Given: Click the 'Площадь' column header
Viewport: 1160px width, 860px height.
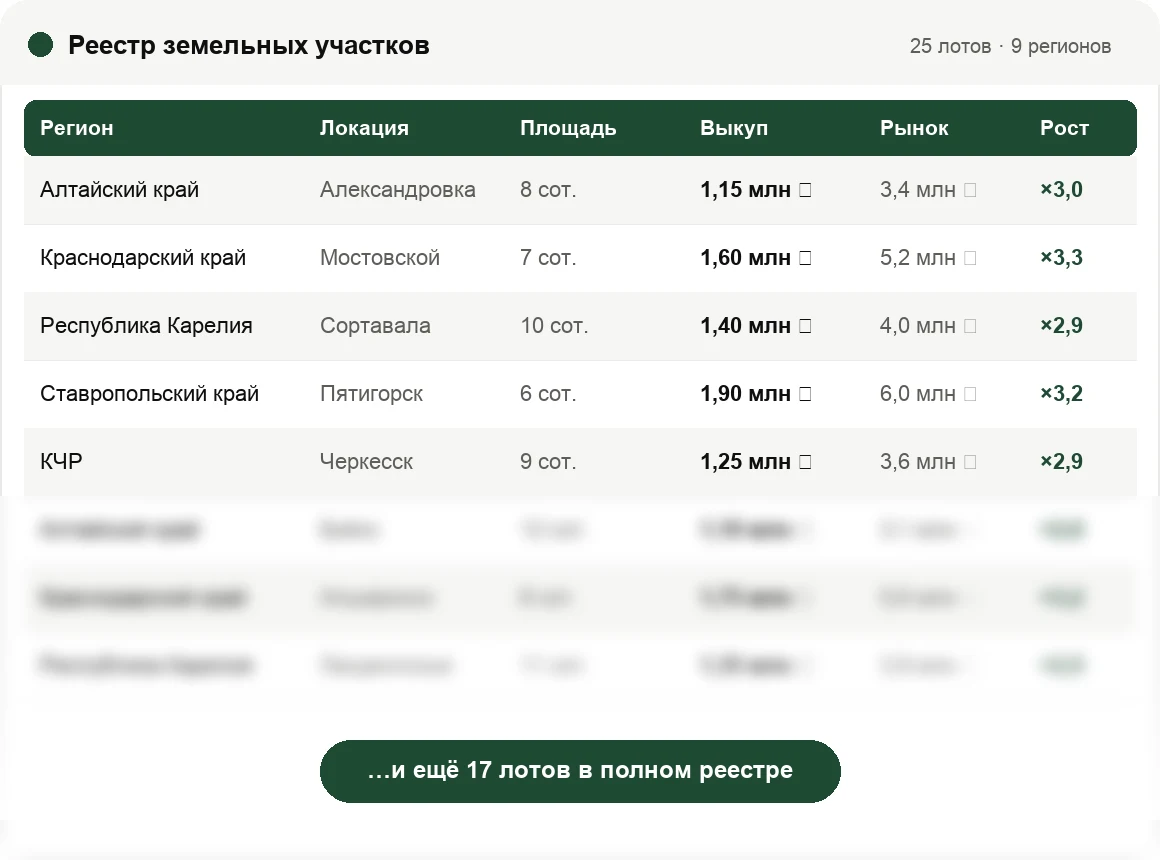Looking at the screenshot, I should click(x=568, y=128).
